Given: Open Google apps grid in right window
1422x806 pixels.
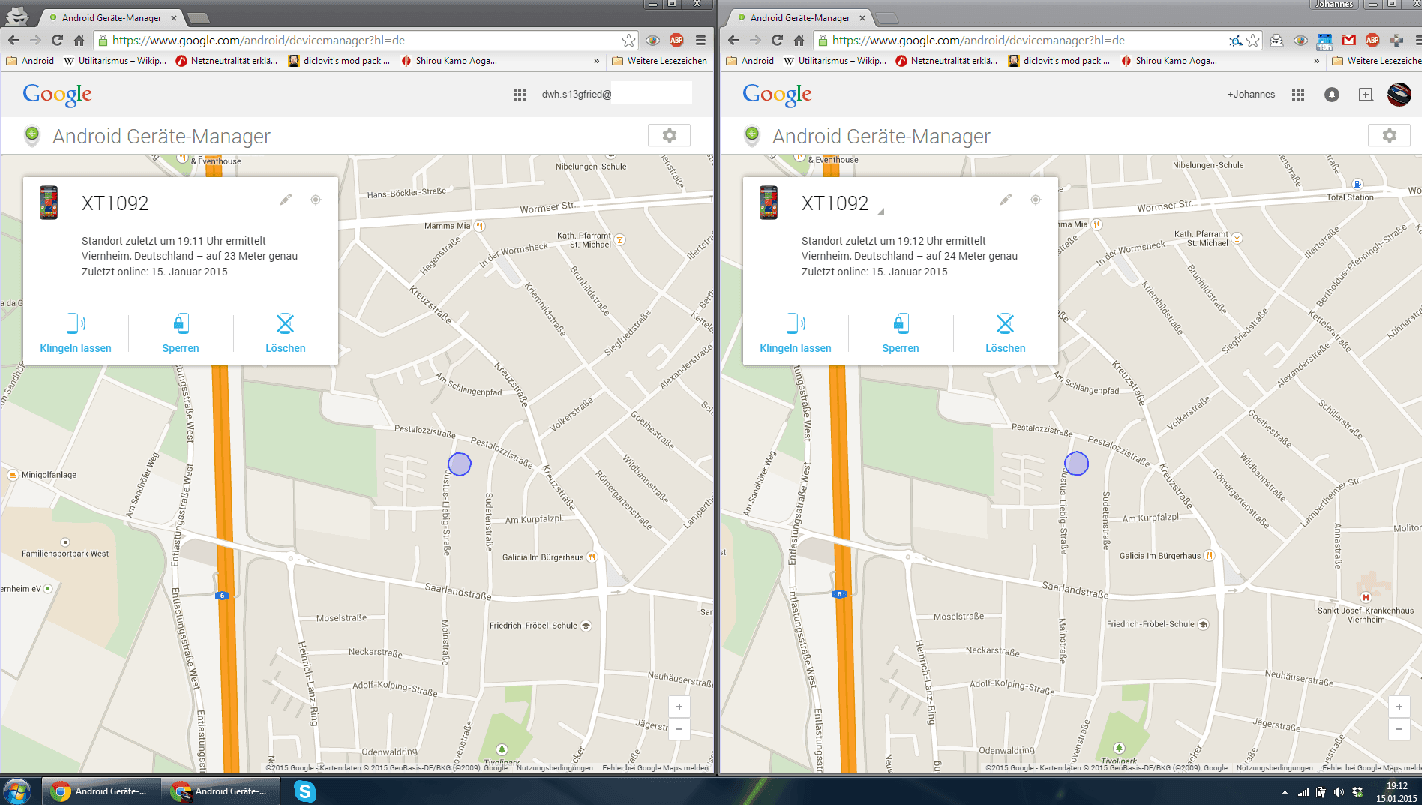Looking at the screenshot, I should tap(1298, 95).
